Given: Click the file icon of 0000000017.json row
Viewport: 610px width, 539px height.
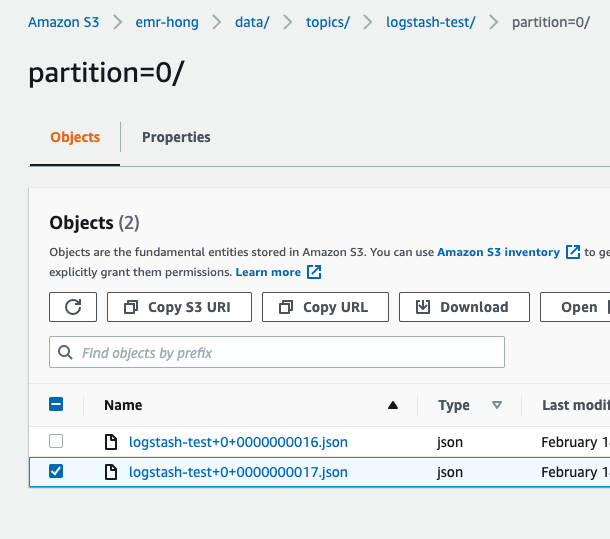Looking at the screenshot, I should pyautogui.click(x=111, y=472).
